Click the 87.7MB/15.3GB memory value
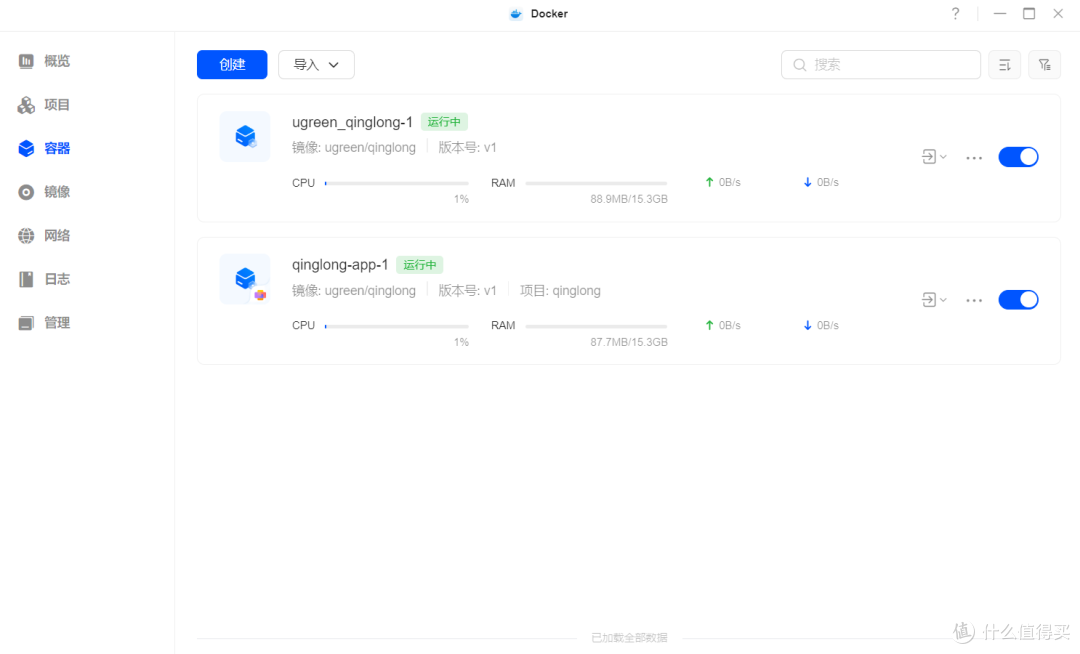Image resolution: width=1080 pixels, height=654 pixels. click(629, 342)
